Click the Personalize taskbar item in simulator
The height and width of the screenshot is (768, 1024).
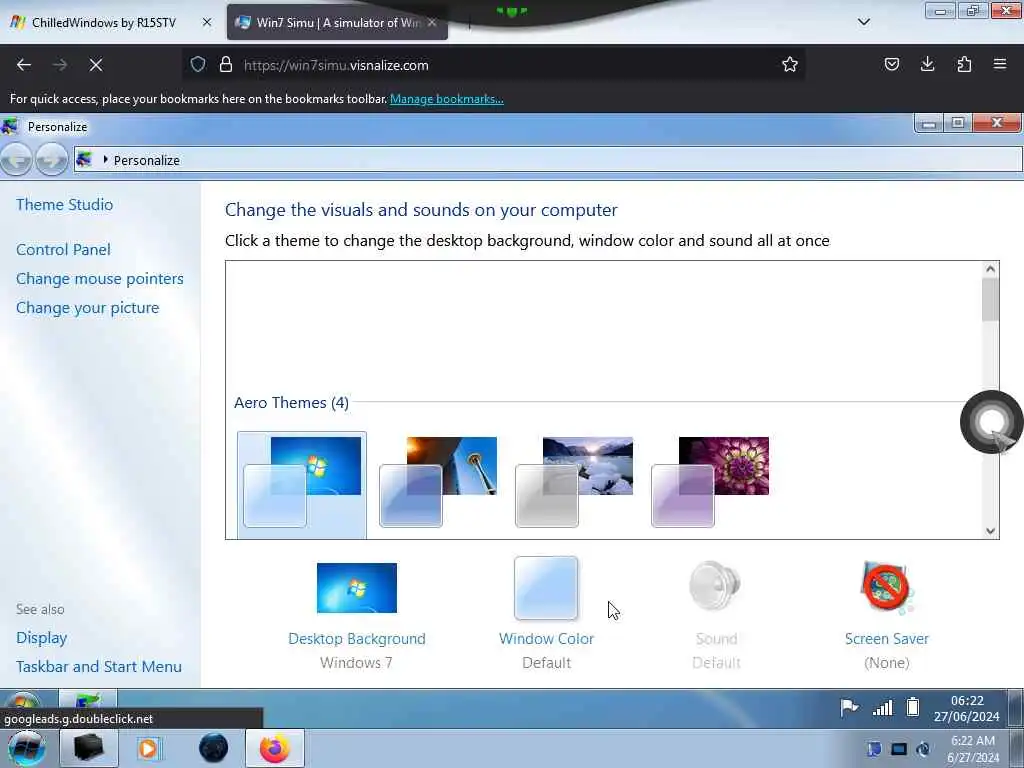click(x=88, y=701)
